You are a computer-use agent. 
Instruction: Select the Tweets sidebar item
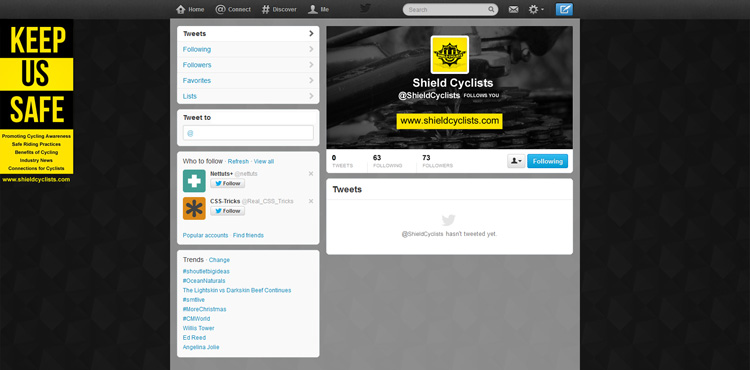click(x=248, y=34)
